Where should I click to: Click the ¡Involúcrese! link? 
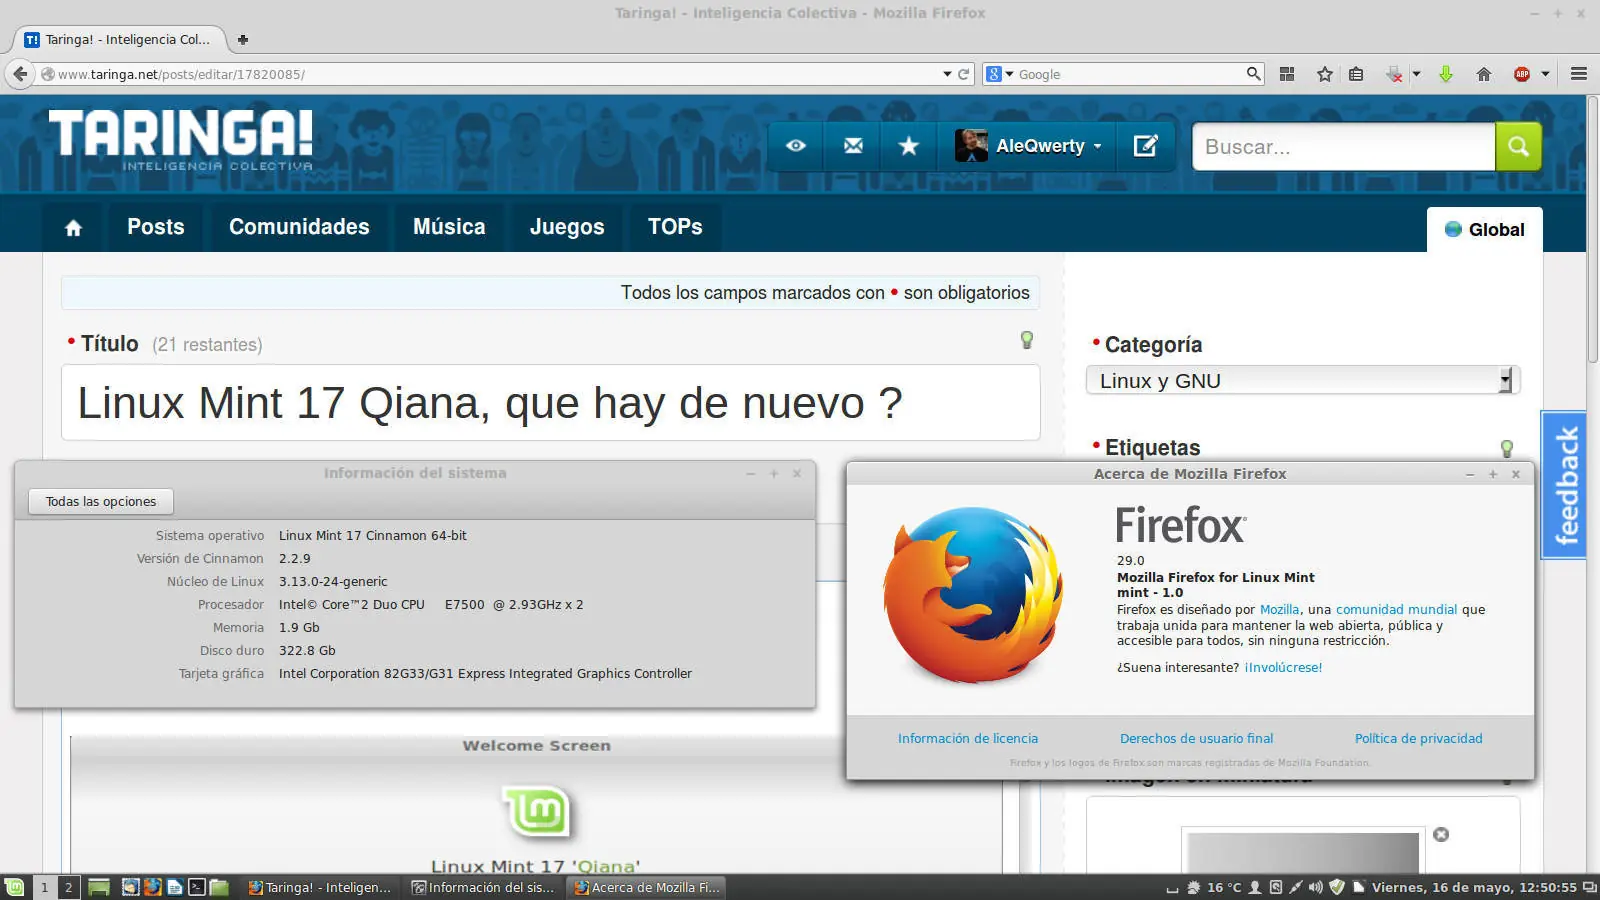pos(1283,668)
